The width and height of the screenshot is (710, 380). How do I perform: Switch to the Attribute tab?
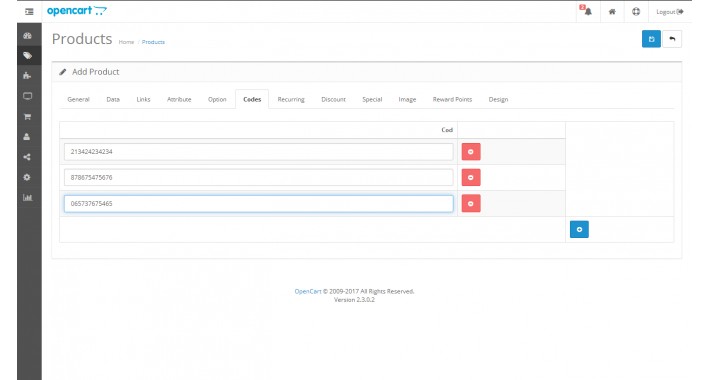tap(179, 99)
